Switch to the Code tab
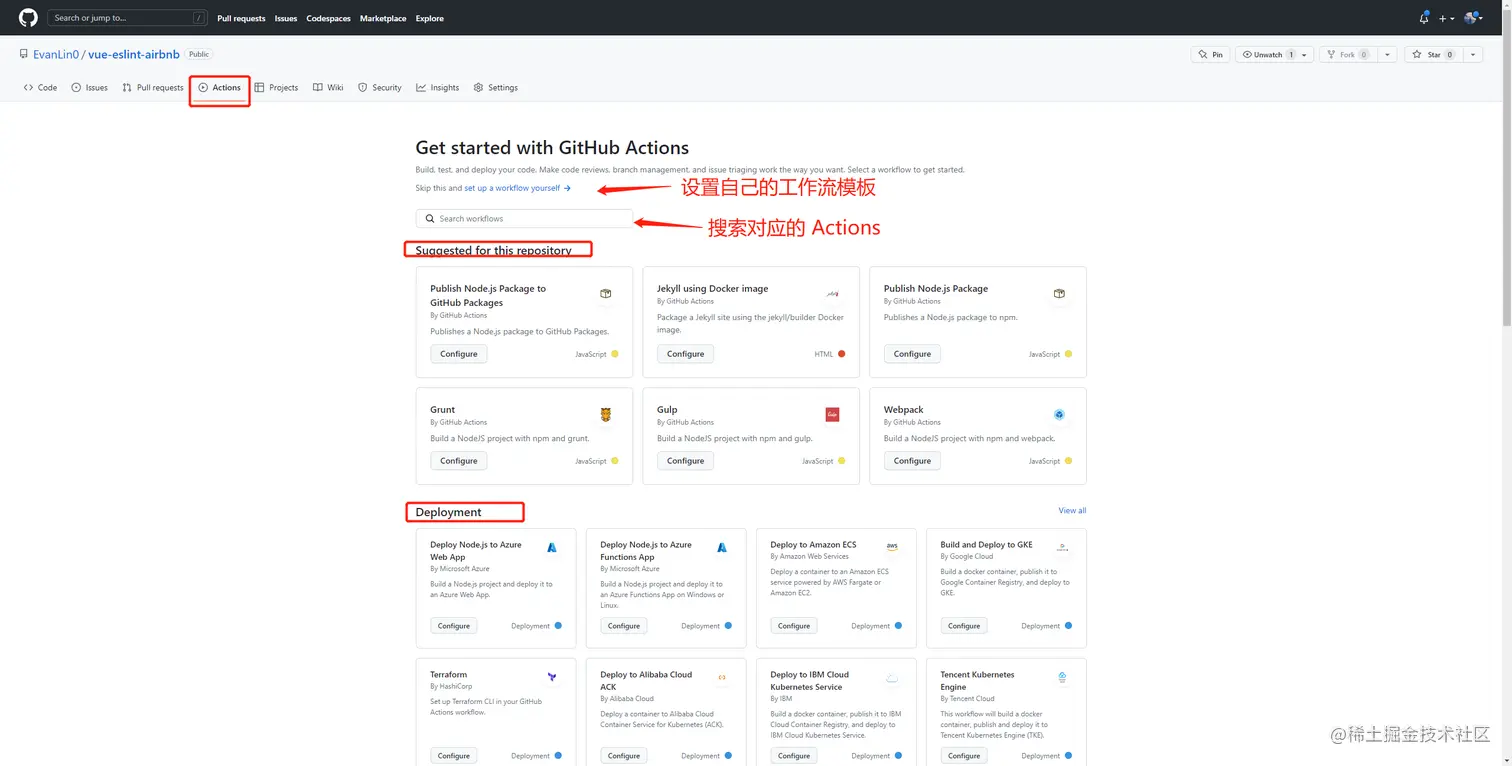Screen dimensions: 1512x766 tap(40, 88)
